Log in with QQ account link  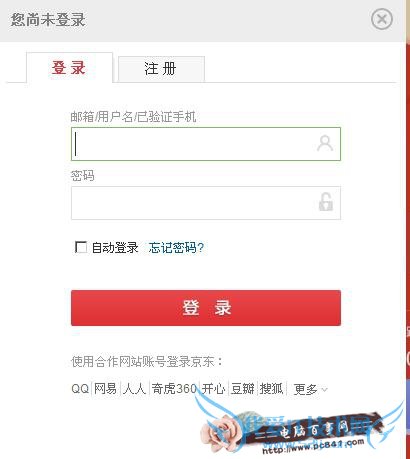pyautogui.click(x=80, y=389)
